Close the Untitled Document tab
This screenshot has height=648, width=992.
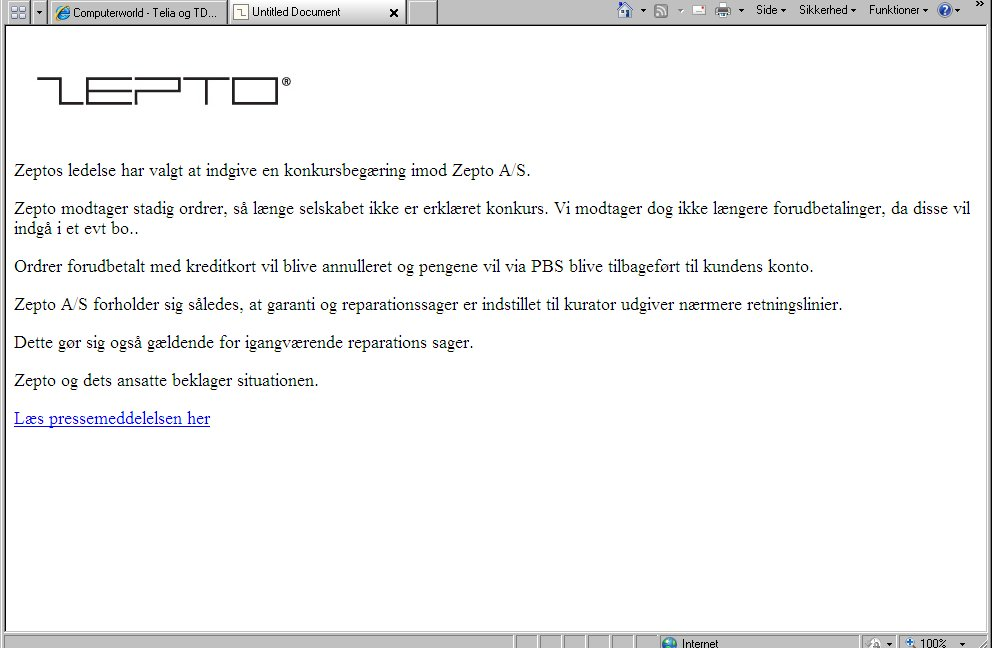(394, 13)
